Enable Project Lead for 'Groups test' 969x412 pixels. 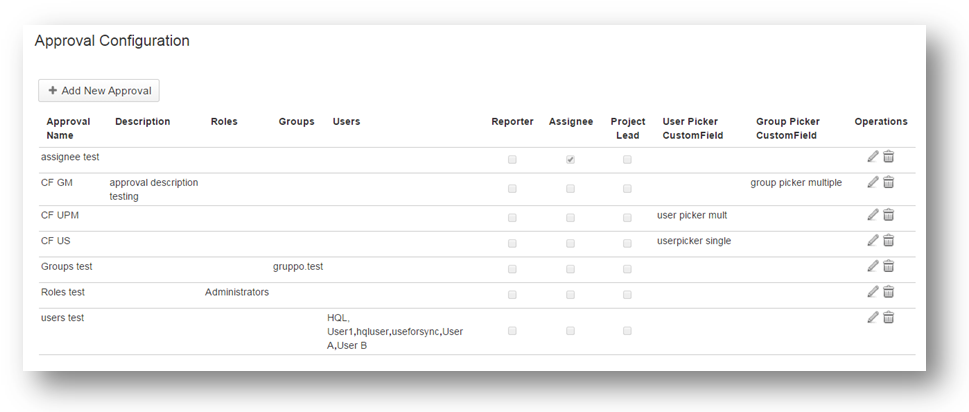pyautogui.click(x=627, y=269)
